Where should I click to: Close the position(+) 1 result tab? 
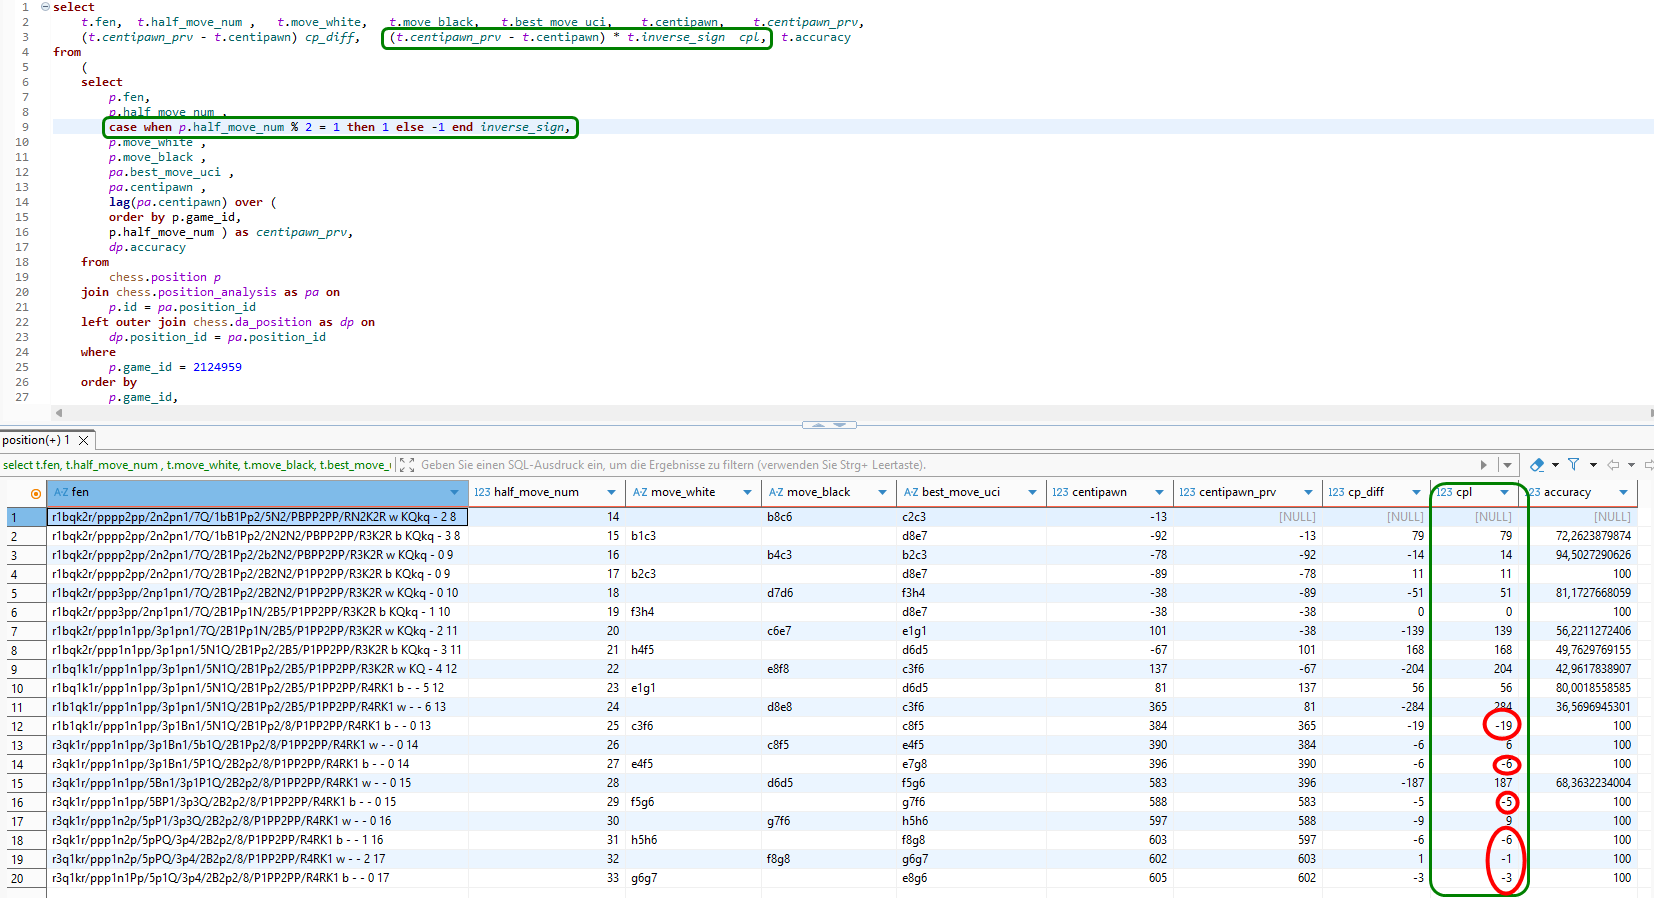click(x=84, y=440)
